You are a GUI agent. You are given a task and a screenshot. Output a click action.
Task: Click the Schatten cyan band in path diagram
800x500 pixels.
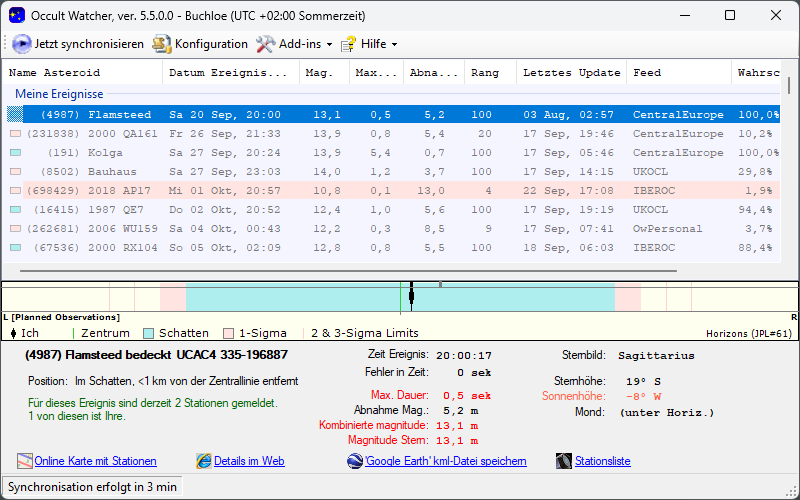pos(300,298)
